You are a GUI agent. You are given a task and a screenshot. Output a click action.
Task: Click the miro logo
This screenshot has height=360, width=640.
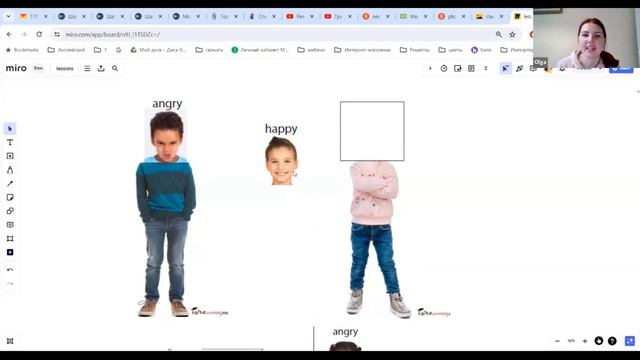(16, 68)
